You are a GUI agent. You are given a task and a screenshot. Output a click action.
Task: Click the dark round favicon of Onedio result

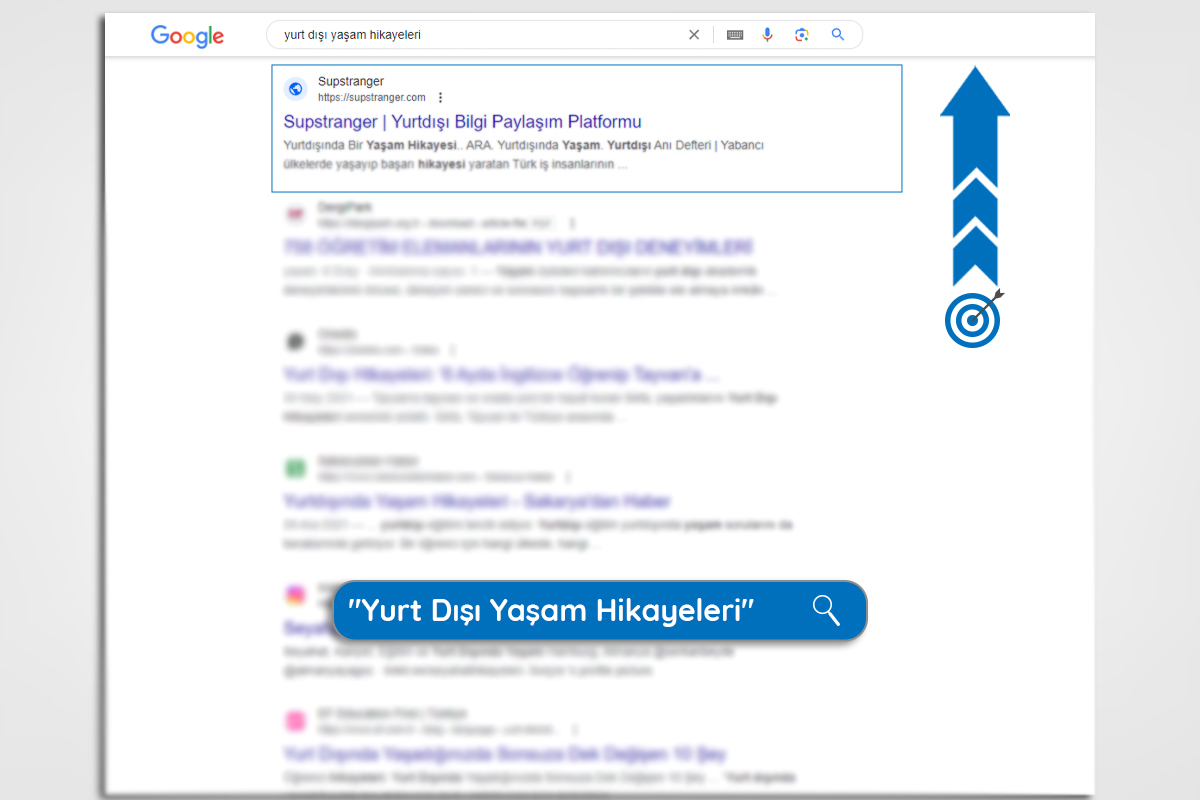(295, 342)
